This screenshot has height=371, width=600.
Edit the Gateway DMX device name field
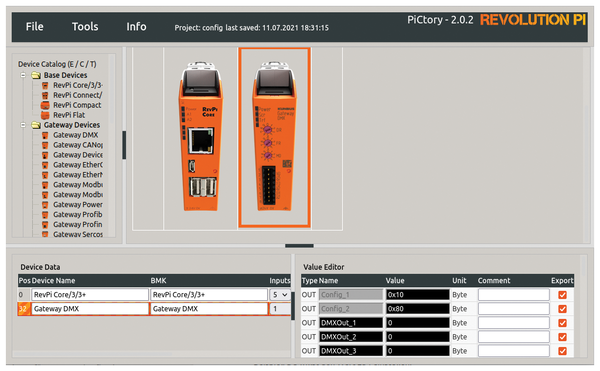pos(90,309)
